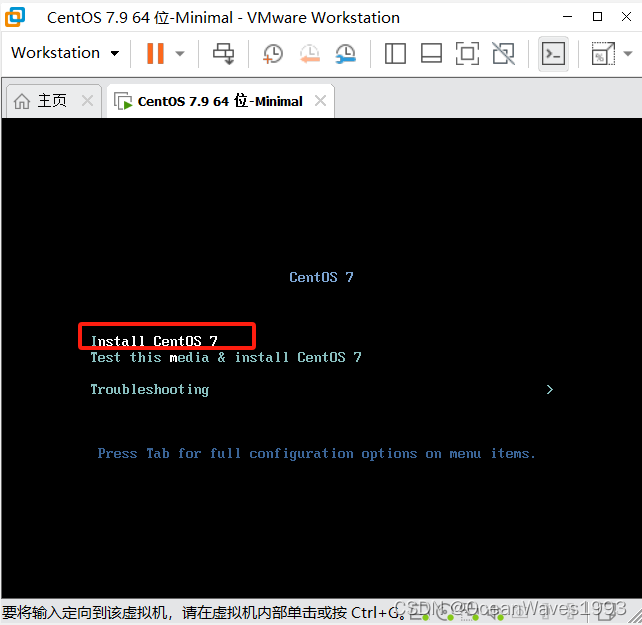Select the Troubleshooting menu entry
The image size is (642, 625).
point(150,389)
